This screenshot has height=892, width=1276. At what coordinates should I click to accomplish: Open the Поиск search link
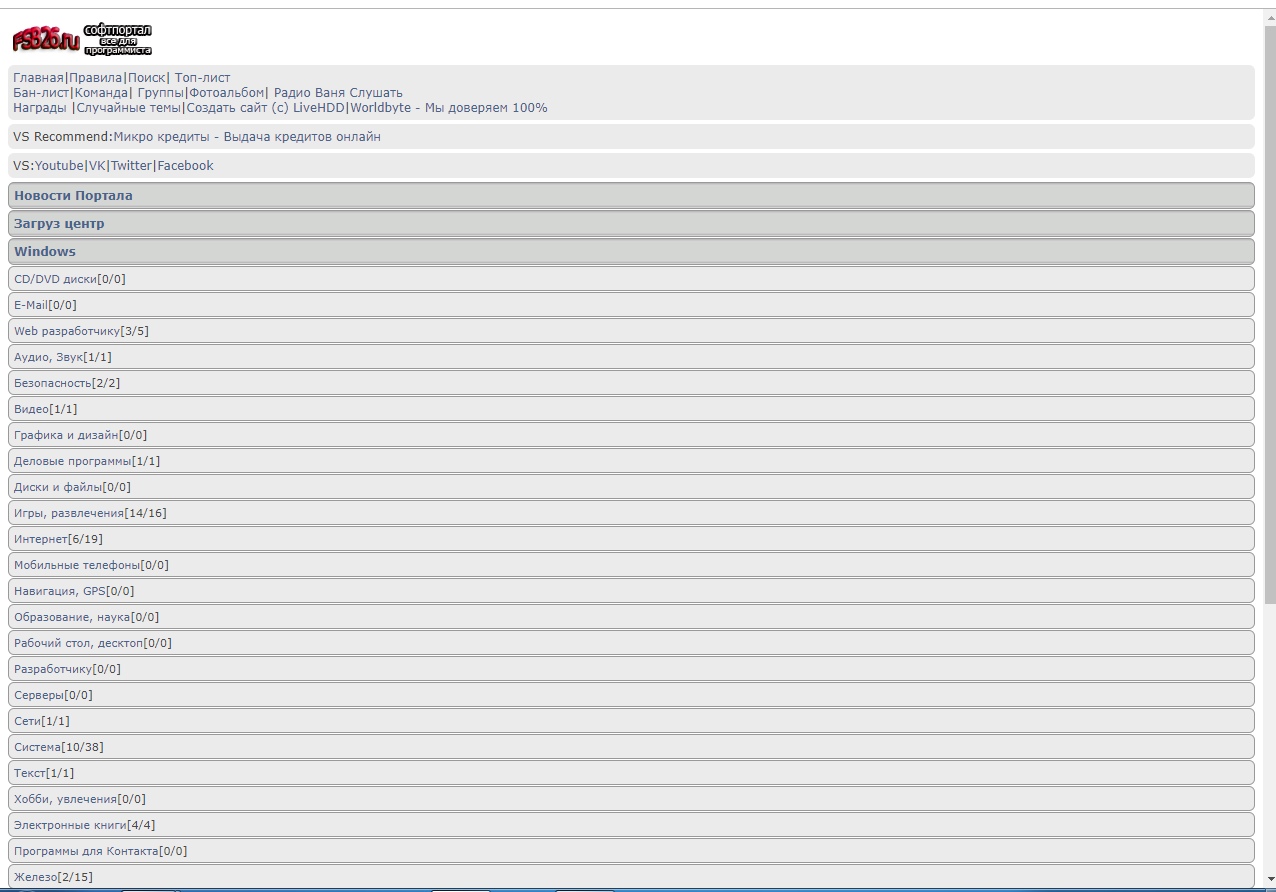(146, 78)
